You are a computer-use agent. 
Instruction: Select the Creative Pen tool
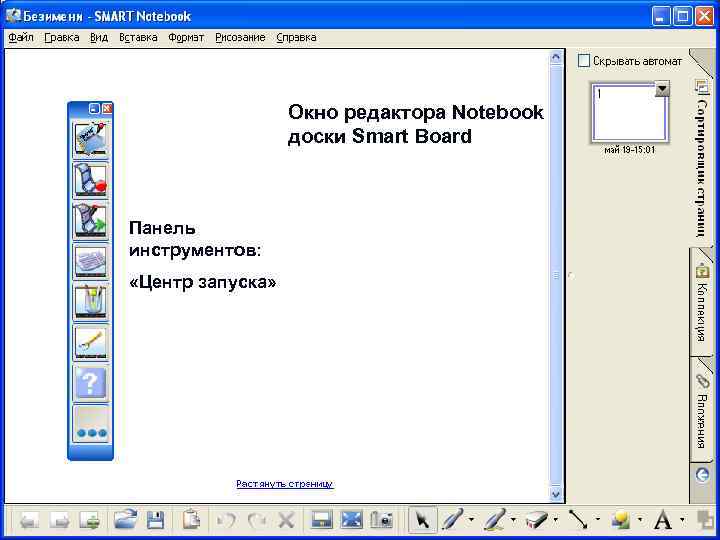point(495,520)
